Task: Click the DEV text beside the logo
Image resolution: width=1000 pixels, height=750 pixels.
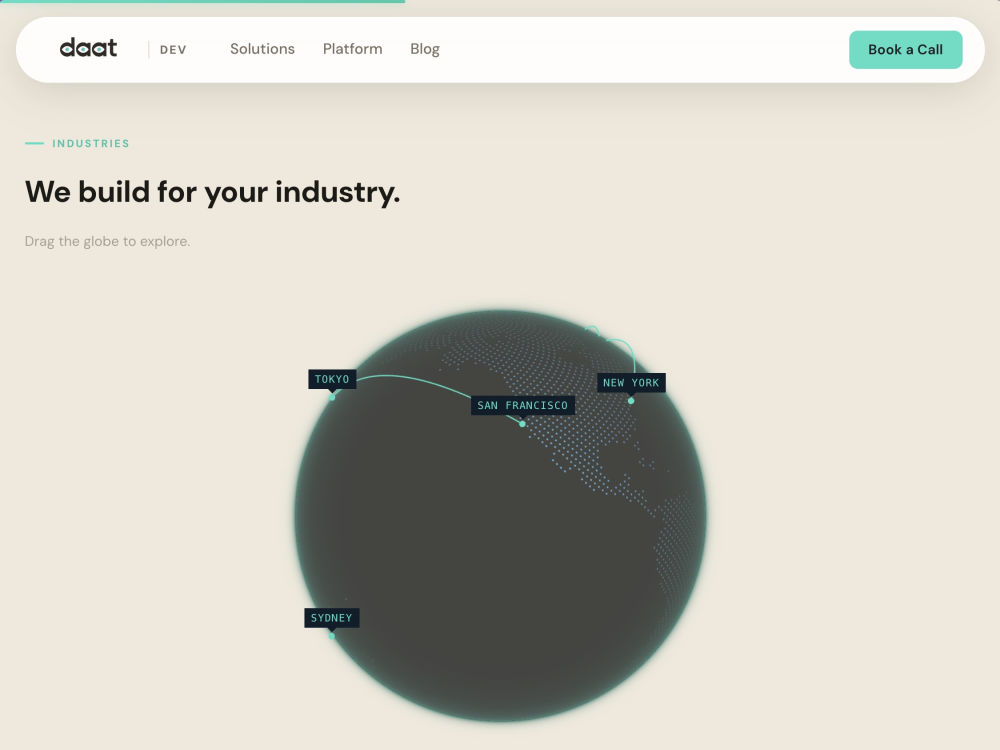Action: pos(173,50)
